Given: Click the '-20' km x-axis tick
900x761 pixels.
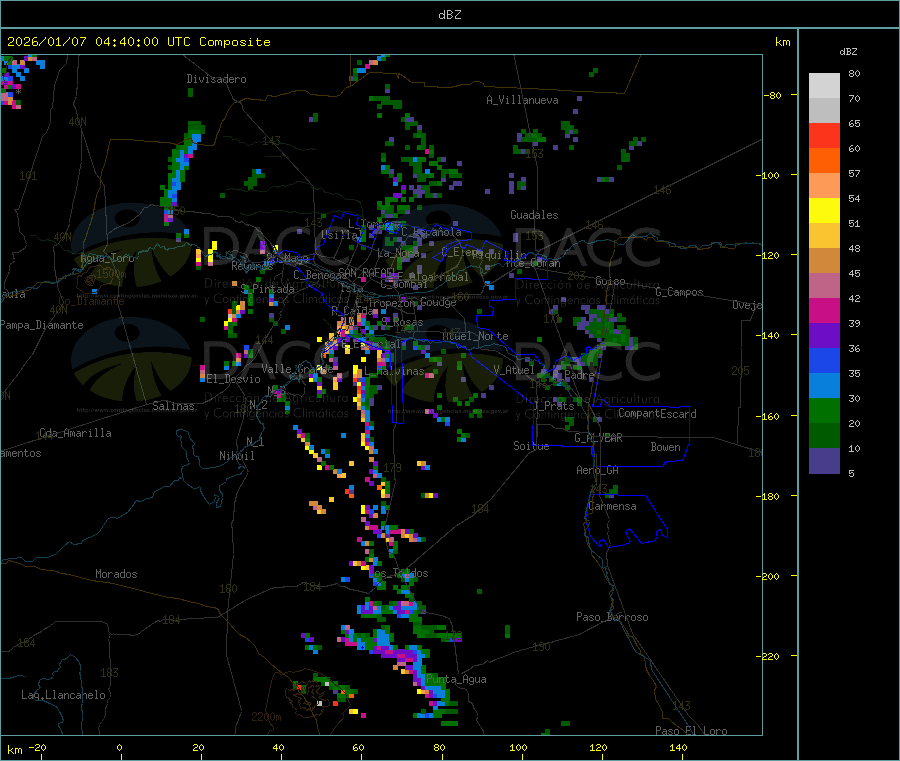Looking at the screenshot, I should click(x=37, y=747).
